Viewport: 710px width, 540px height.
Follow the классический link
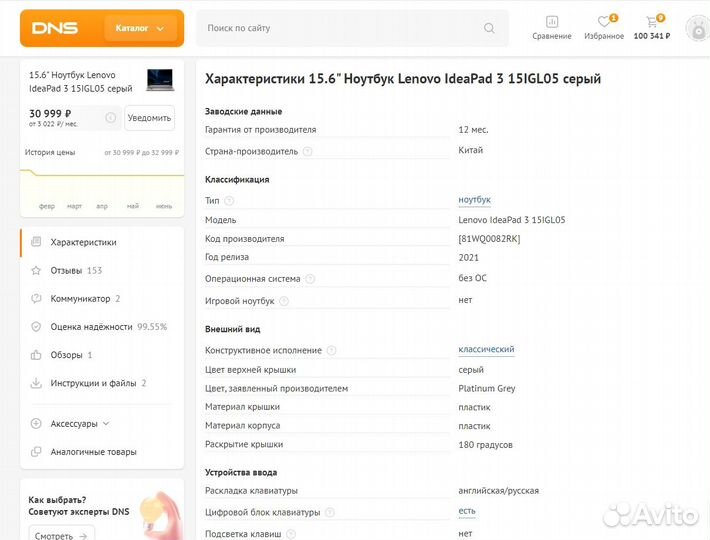point(486,349)
